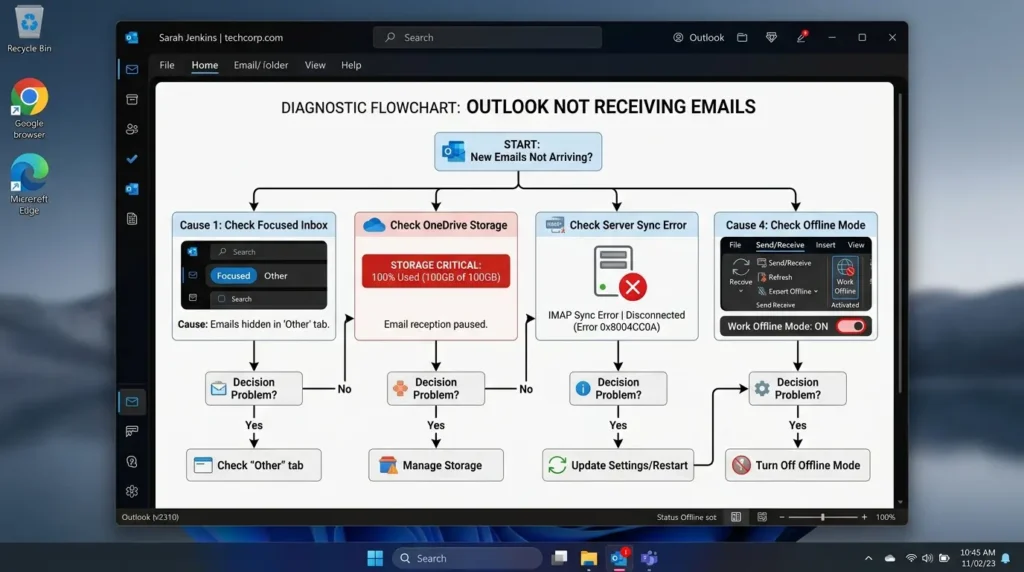
Task: Open the Help menu
Action: [351, 65]
